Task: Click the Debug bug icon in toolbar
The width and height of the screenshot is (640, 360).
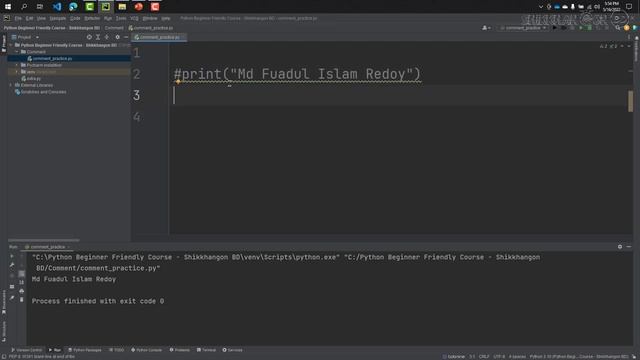Action: (563, 28)
